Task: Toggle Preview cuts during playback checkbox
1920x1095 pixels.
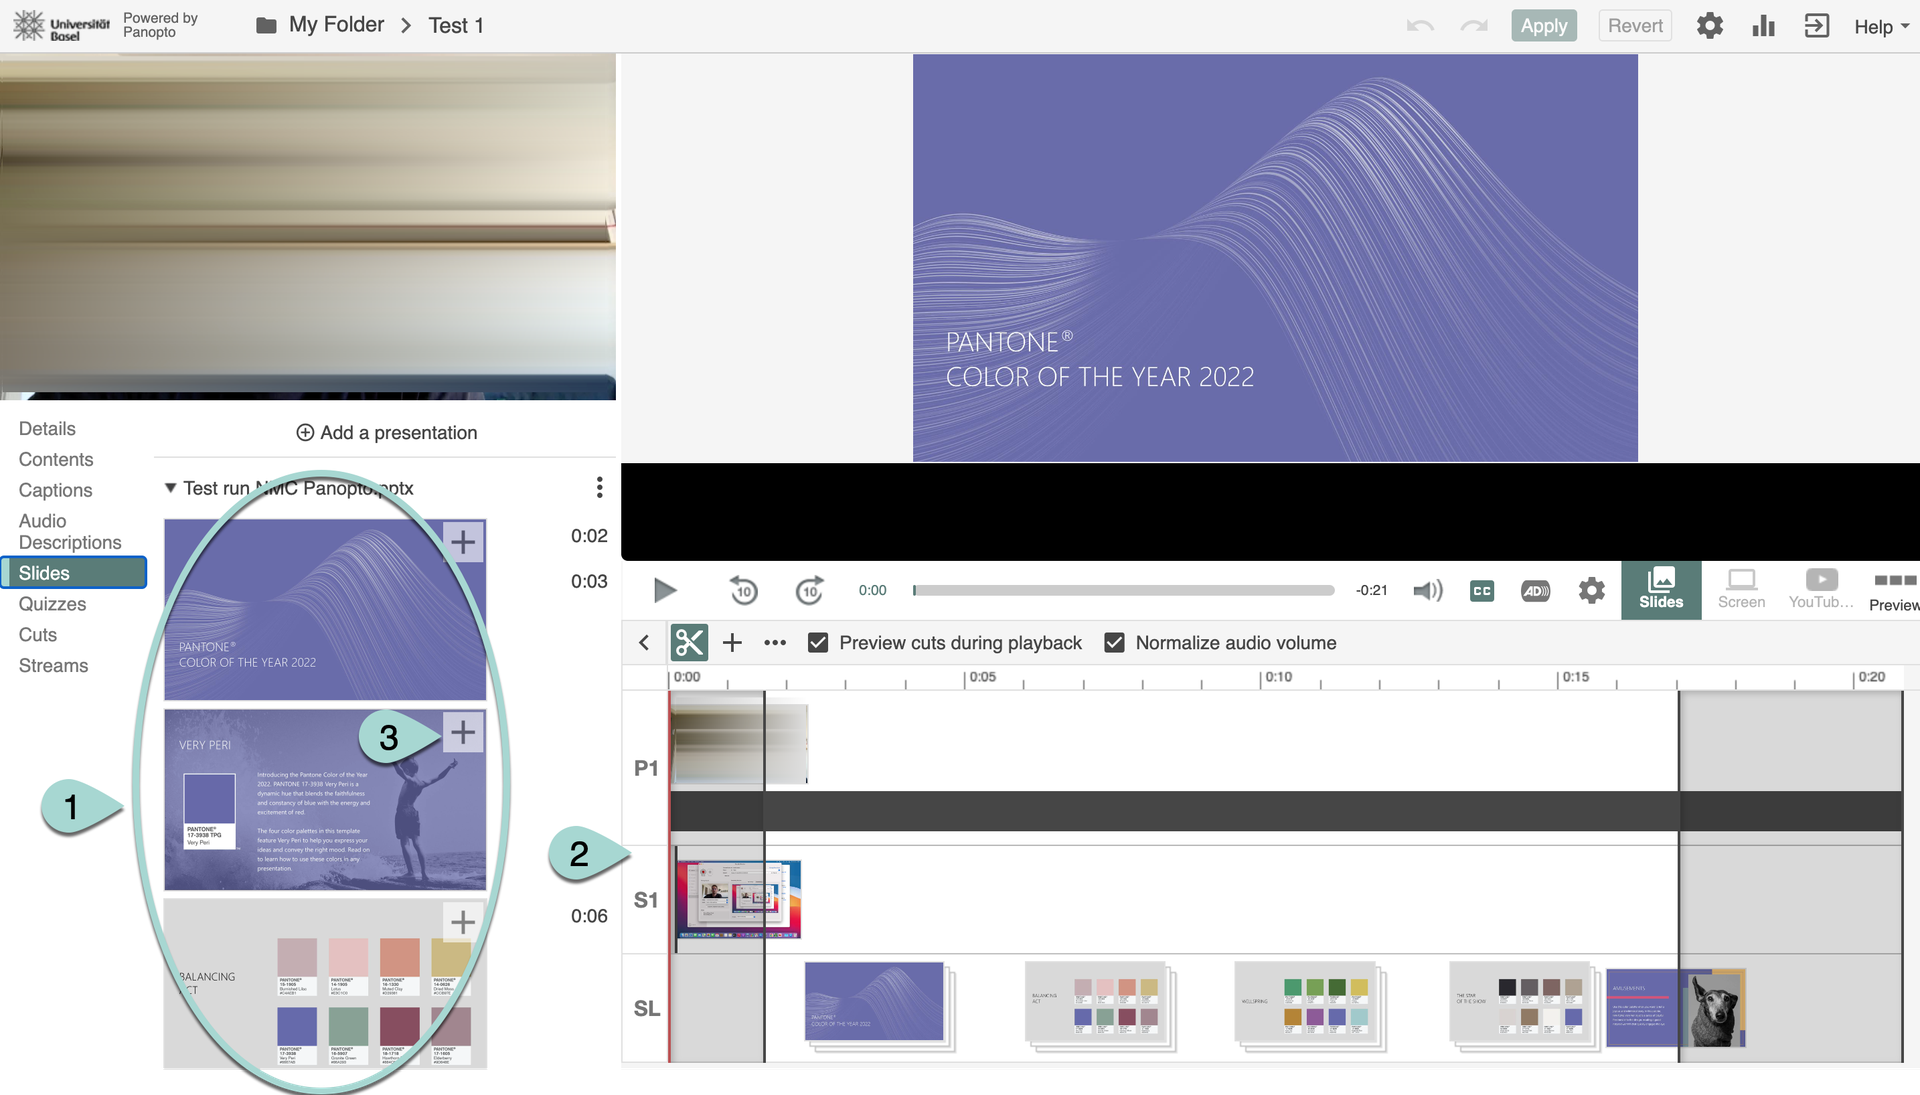Action: pos(818,643)
